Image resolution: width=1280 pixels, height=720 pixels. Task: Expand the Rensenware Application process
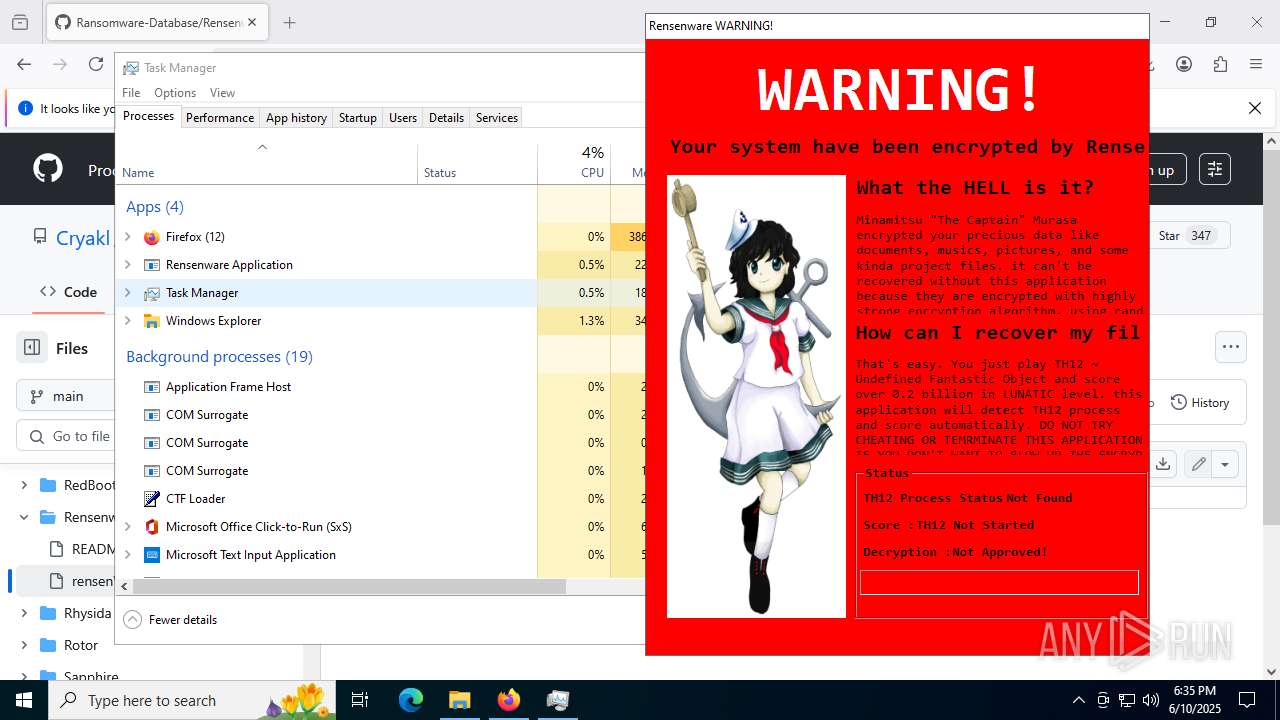tap(127, 265)
